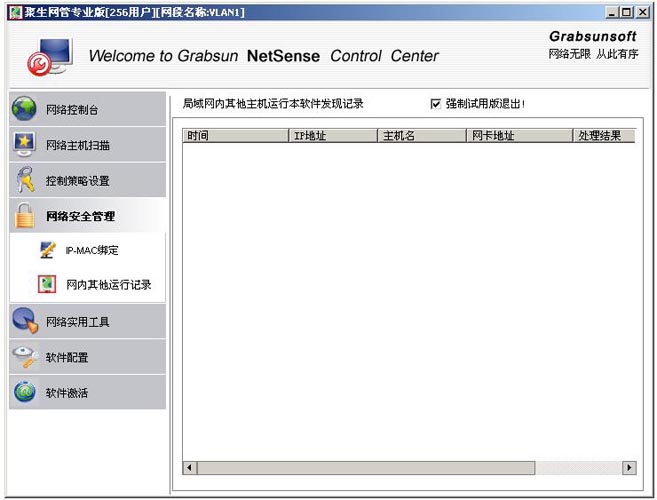
Task: Click the keys icon for 控制策略设置
Action: [x=25, y=179]
